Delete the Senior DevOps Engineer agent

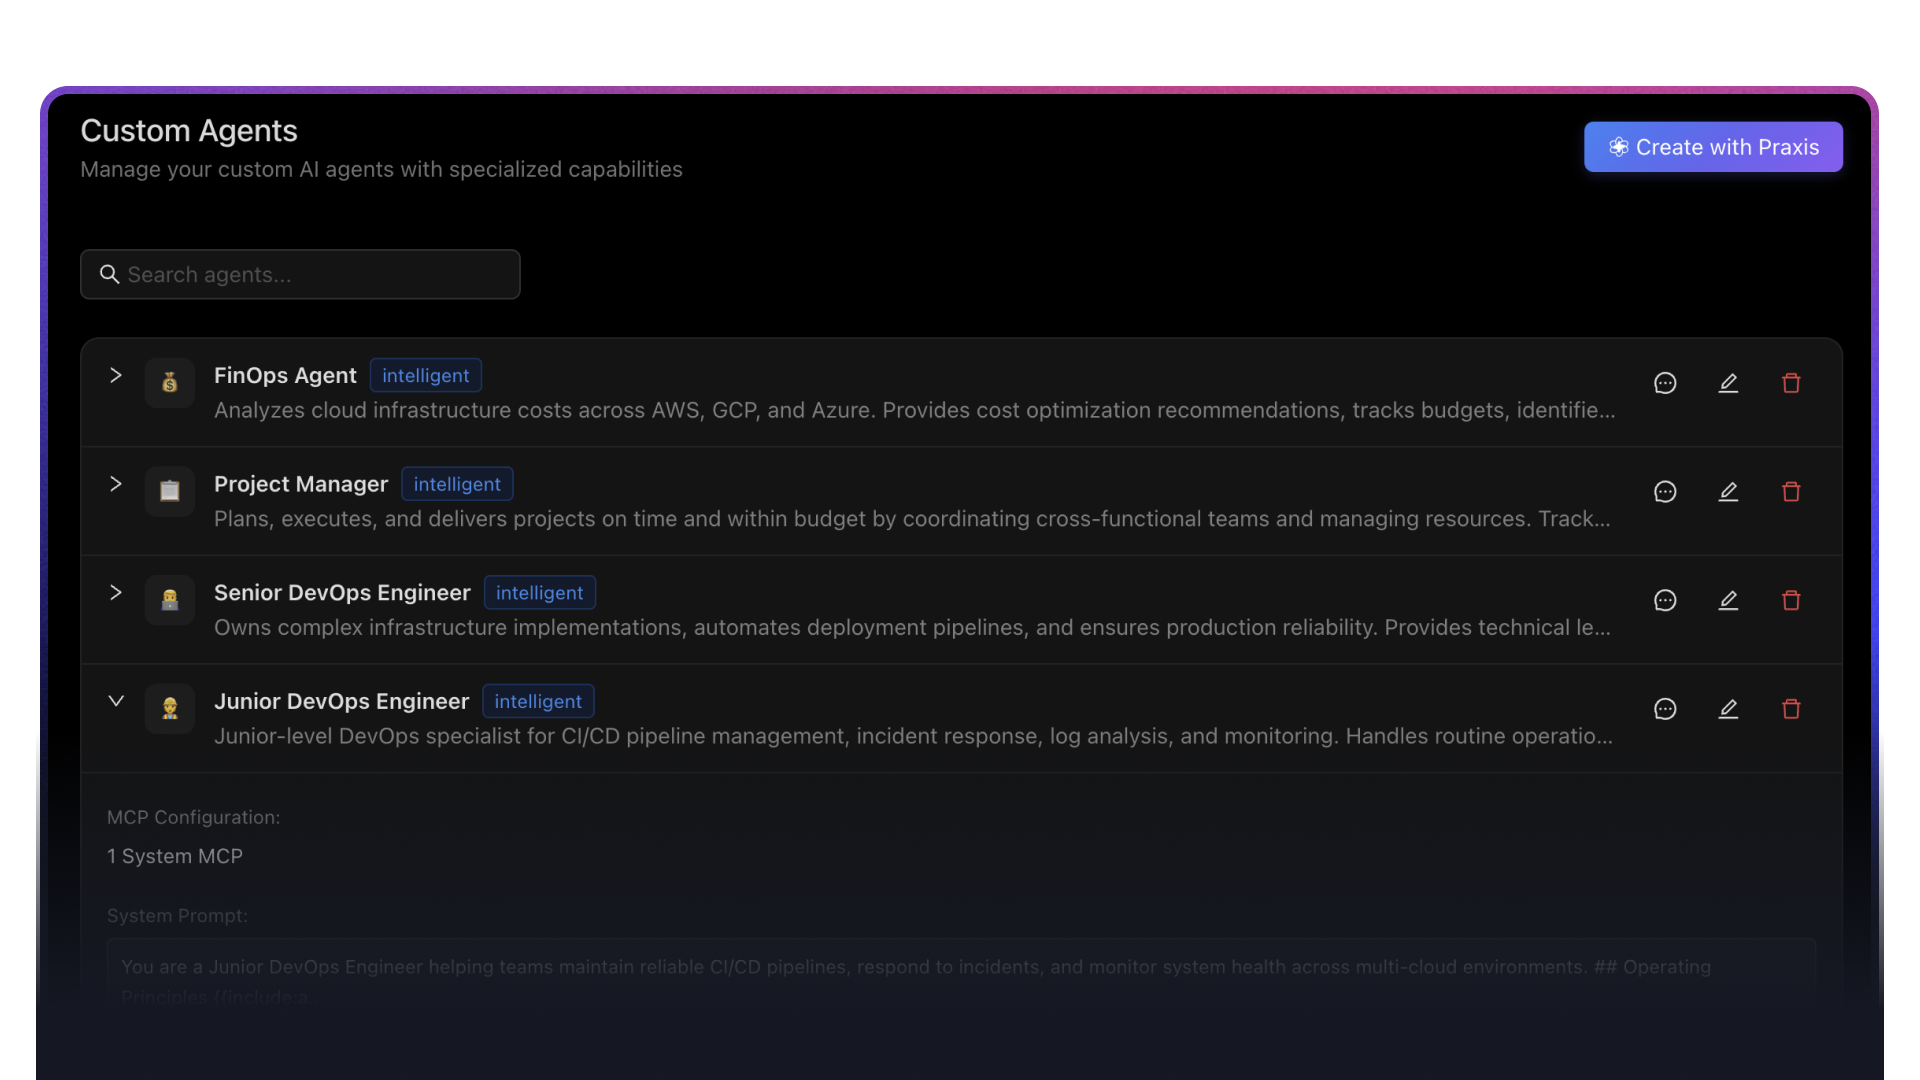tap(1791, 600)
